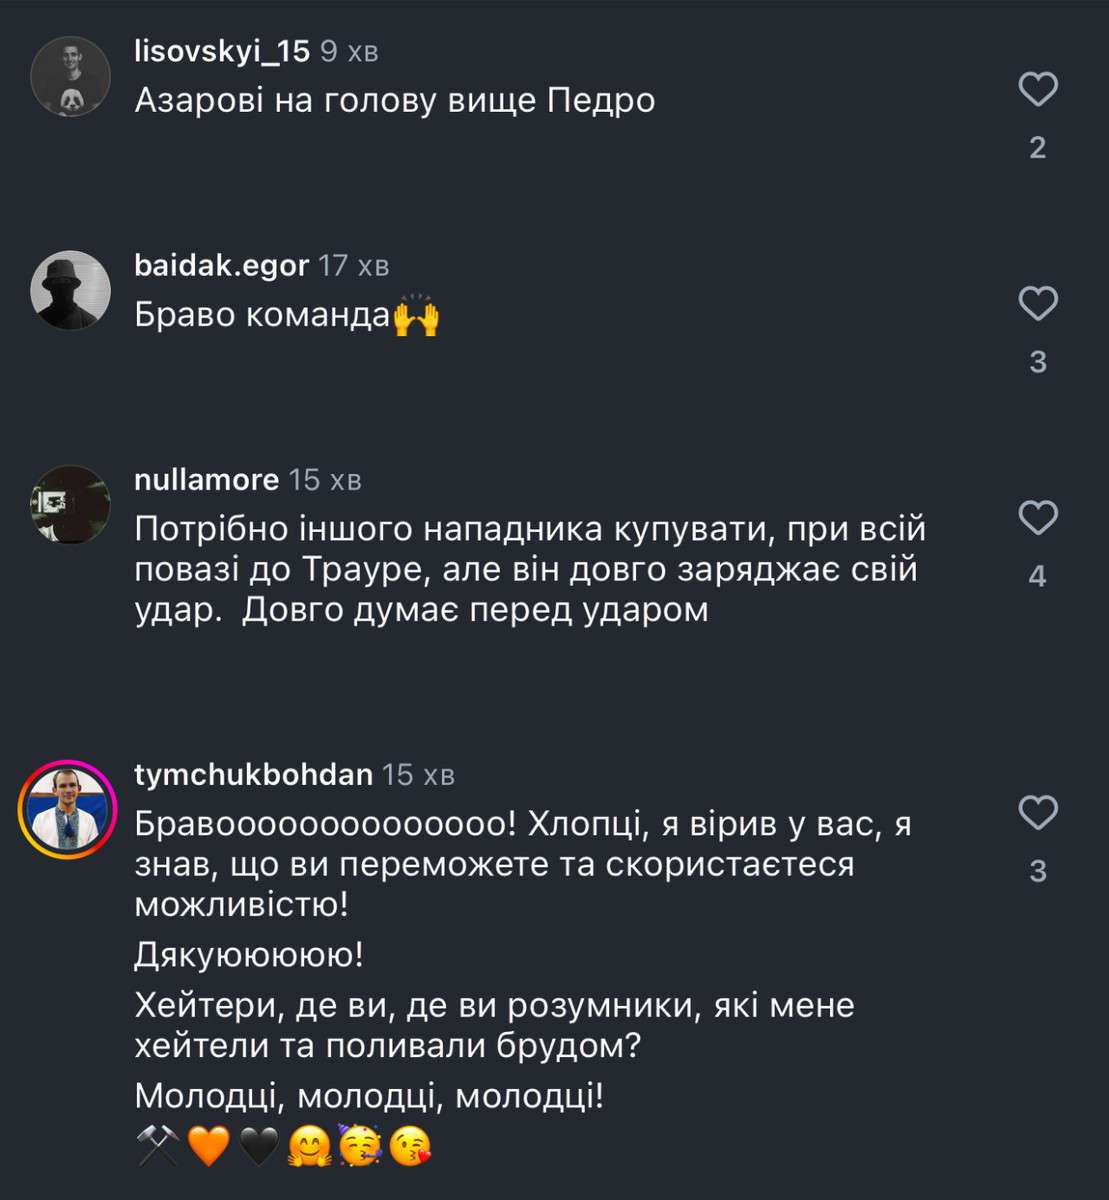The width and height of the screenshot is (1109, 1200).
Task: Open username lisovskyi_15
Action: click(x=222, y=52)
